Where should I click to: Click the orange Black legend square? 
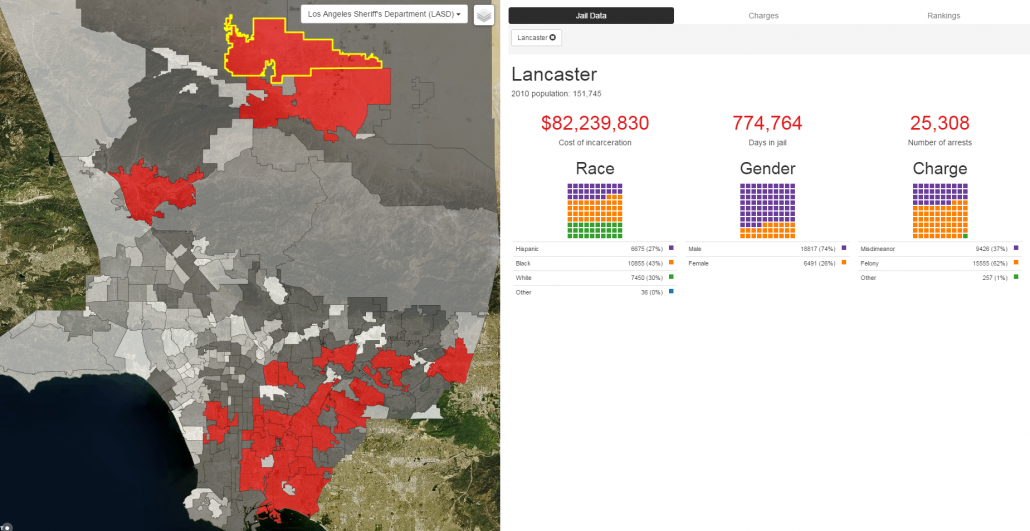(x=671, y=263)
